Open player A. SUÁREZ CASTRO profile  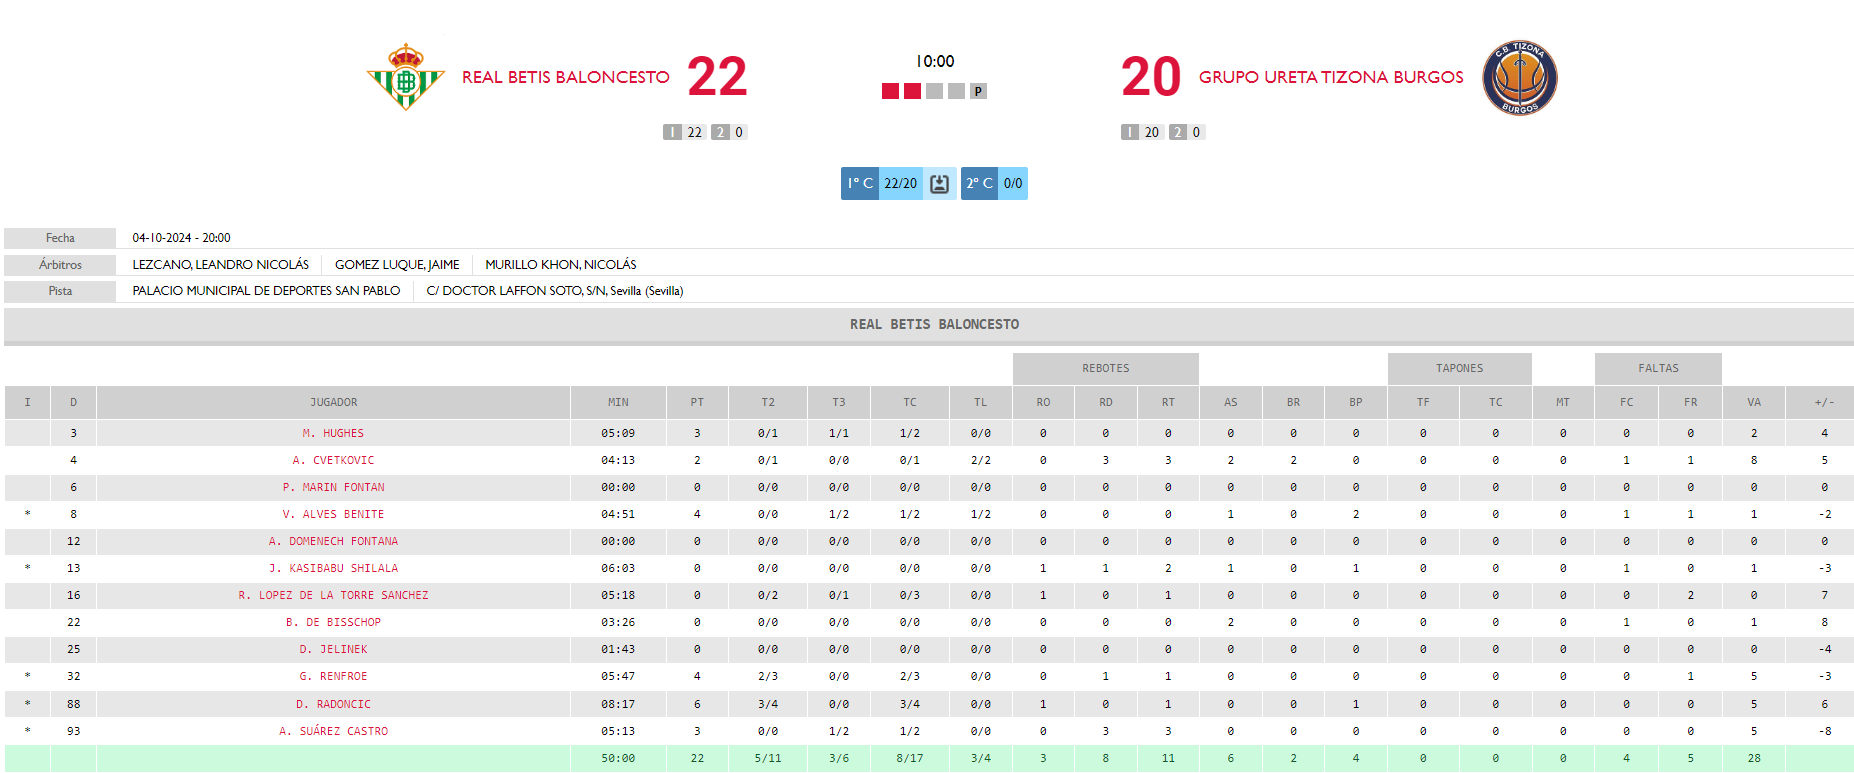[x=333, y=731]
